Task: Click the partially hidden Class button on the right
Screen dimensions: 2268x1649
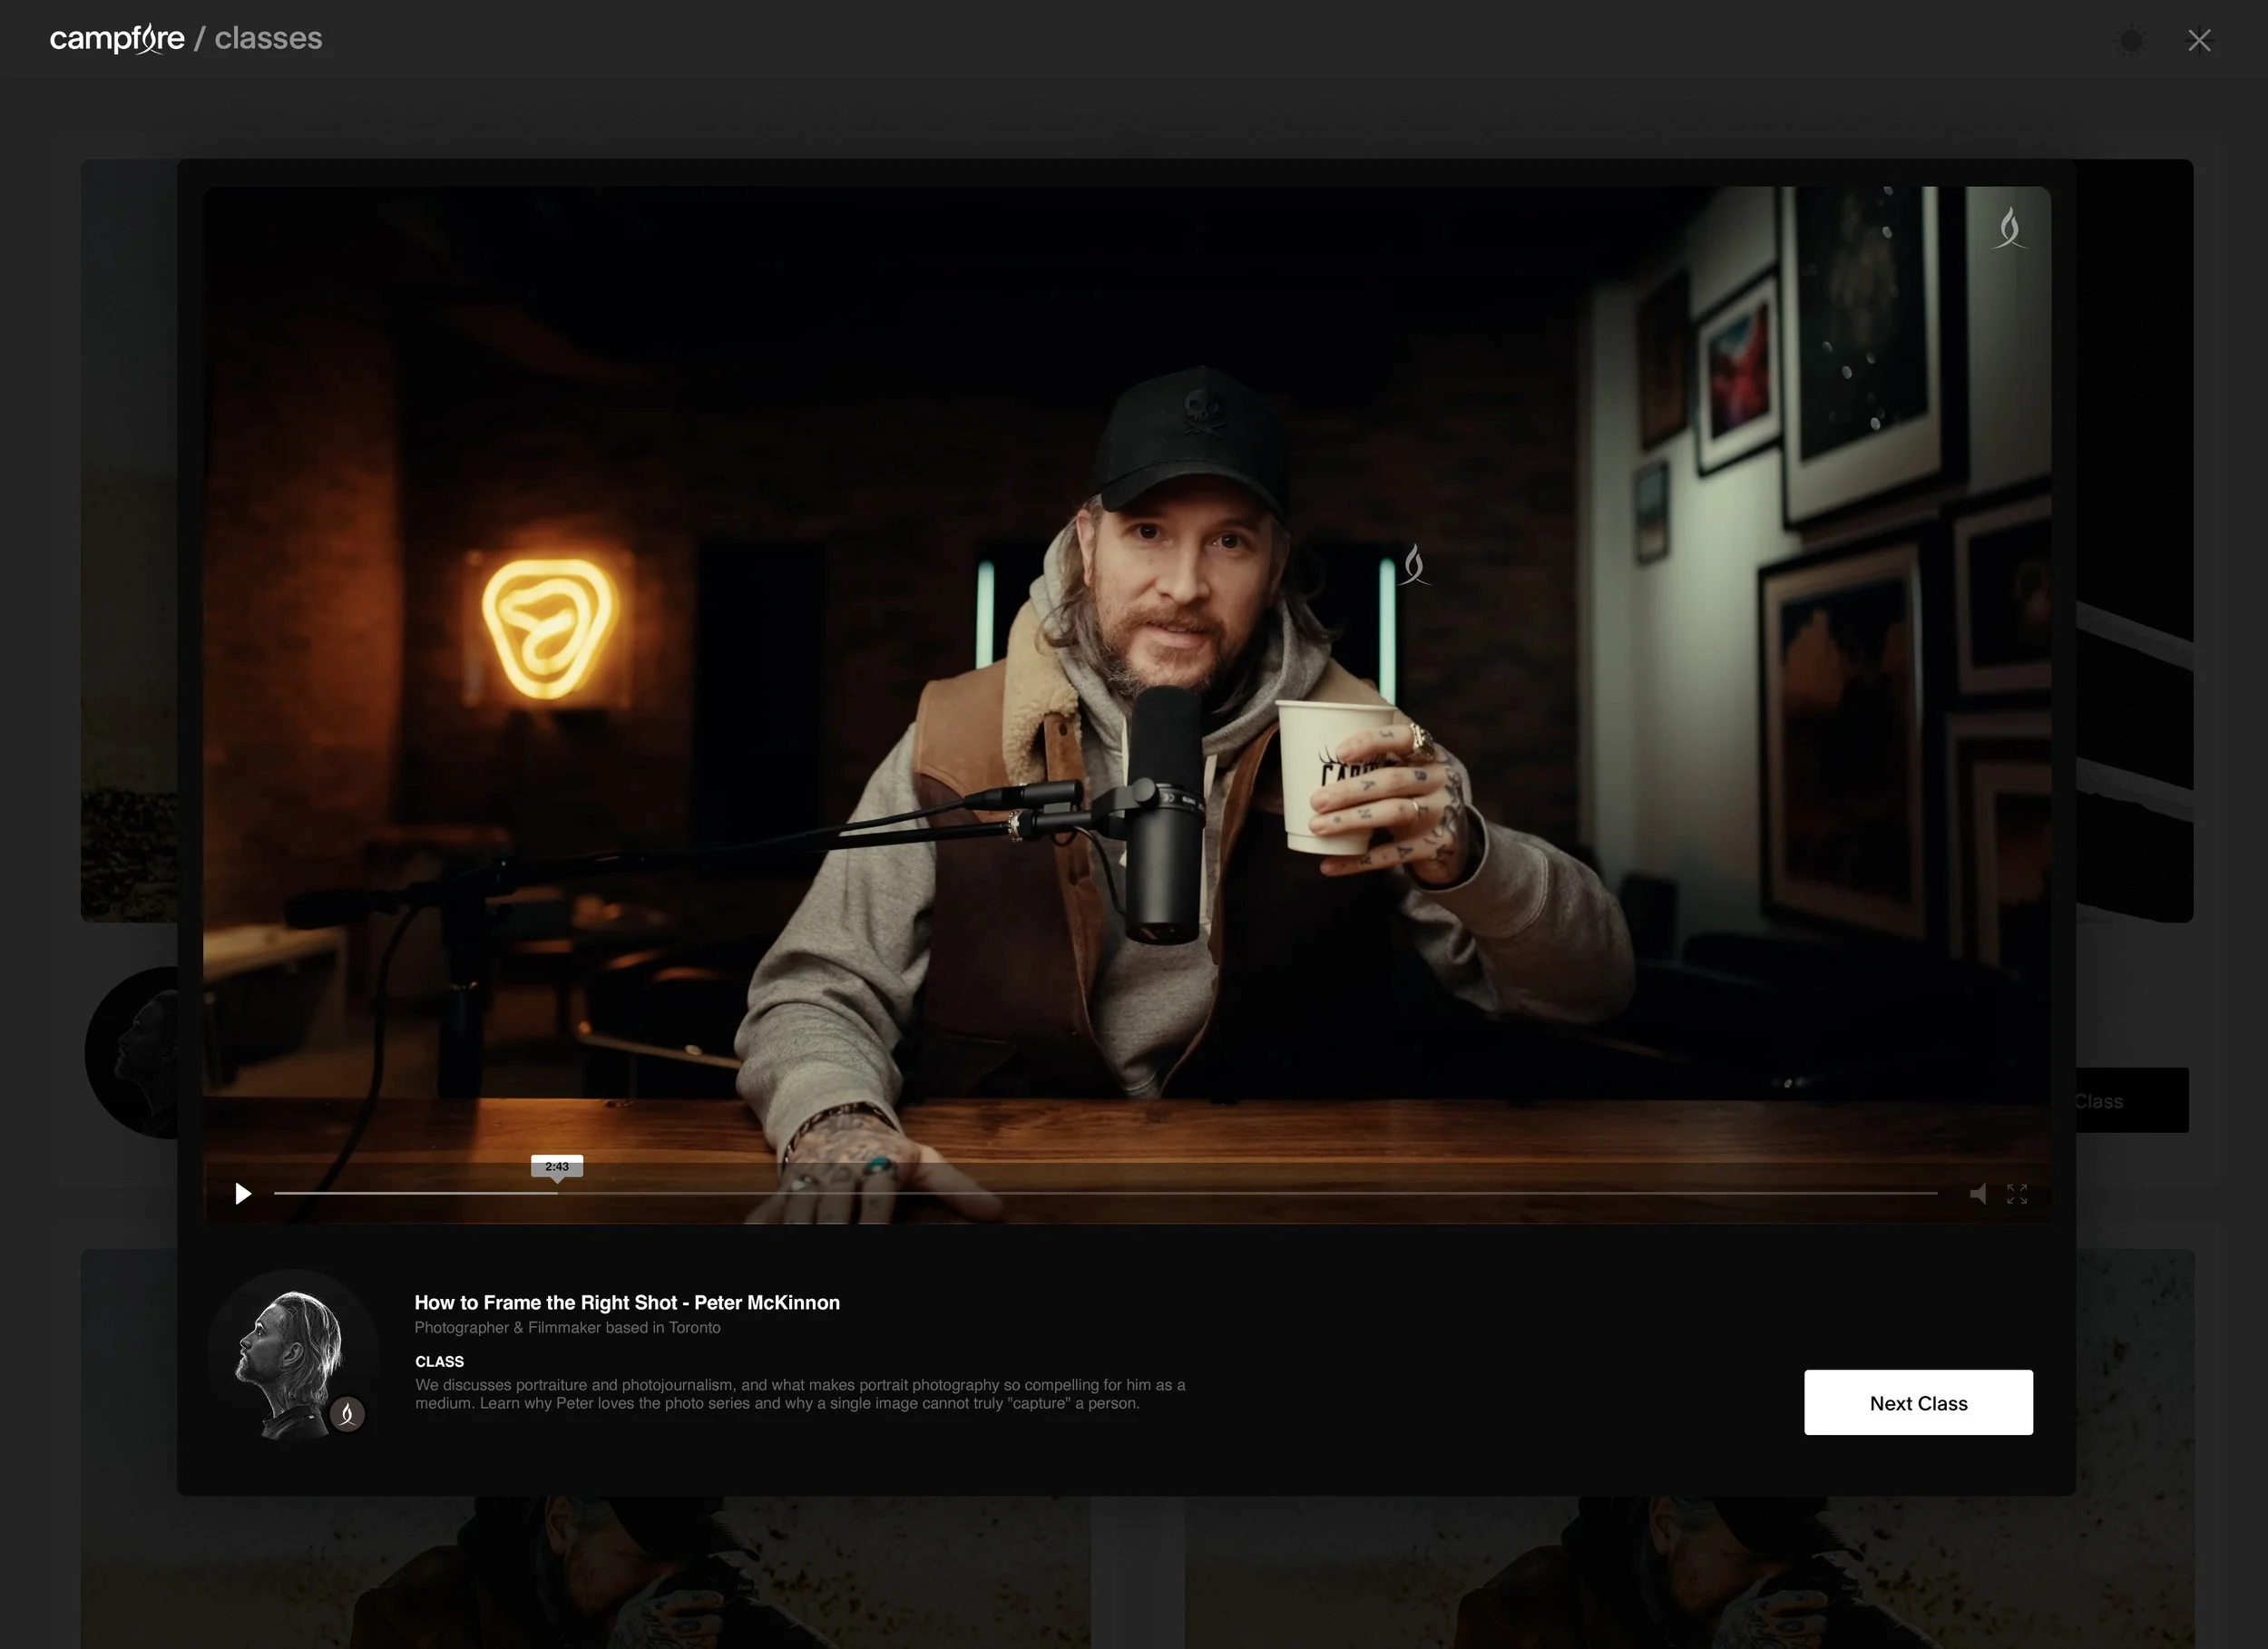Action: (2132, 1101)
